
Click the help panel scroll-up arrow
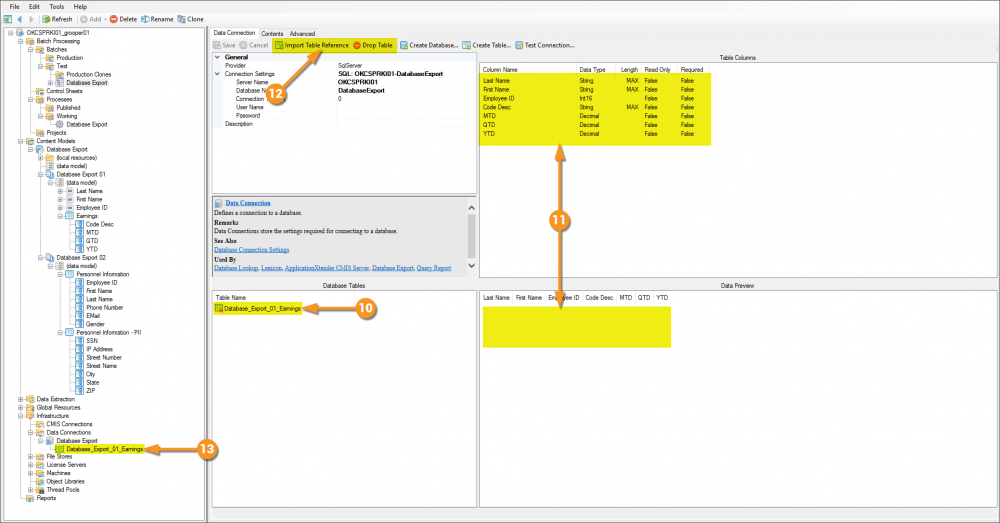472,208
